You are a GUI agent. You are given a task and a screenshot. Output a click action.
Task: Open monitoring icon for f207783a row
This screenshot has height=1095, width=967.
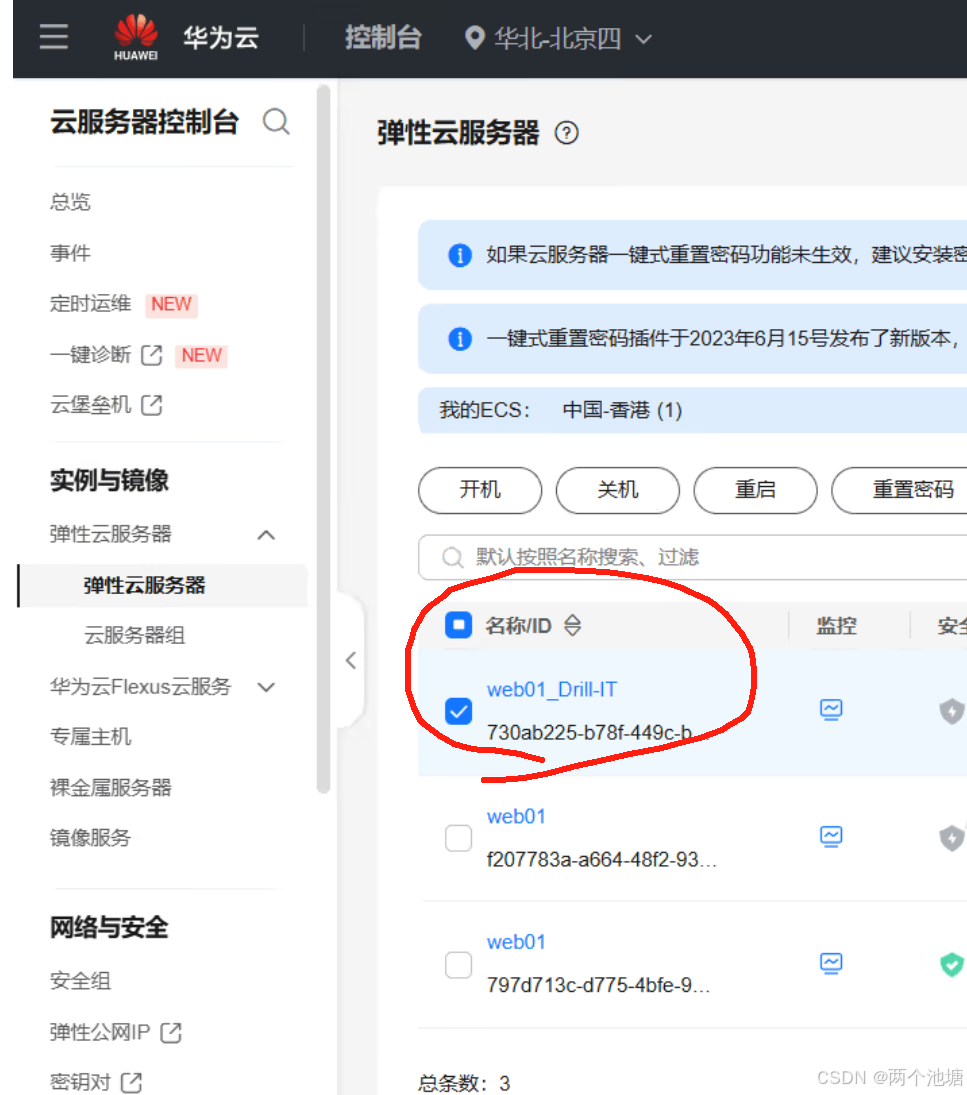coord(831,836)
